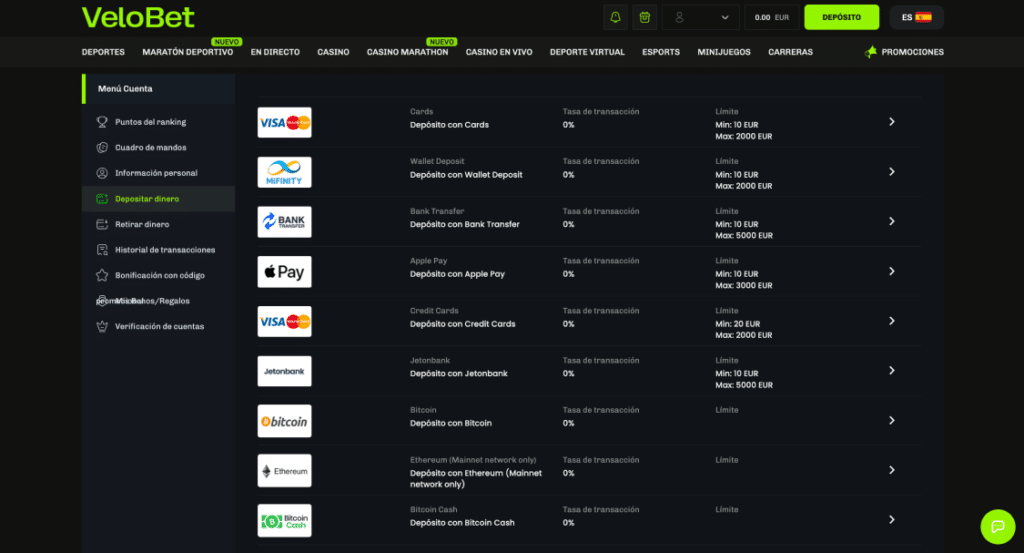This screenshot has height=553, width=1024.
Task: Open the gift box icon in header
Action: [645, 18]
